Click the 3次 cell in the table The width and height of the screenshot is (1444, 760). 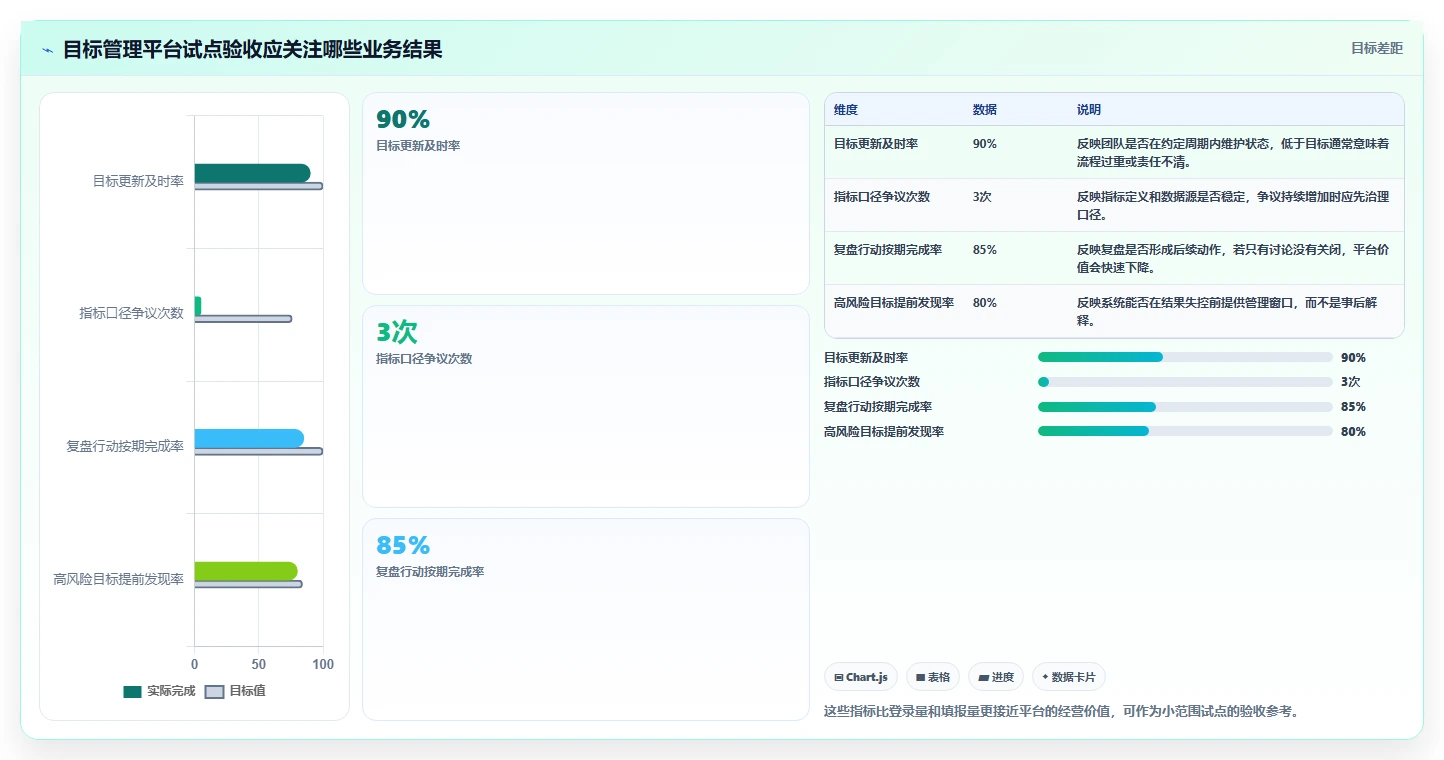982,197
